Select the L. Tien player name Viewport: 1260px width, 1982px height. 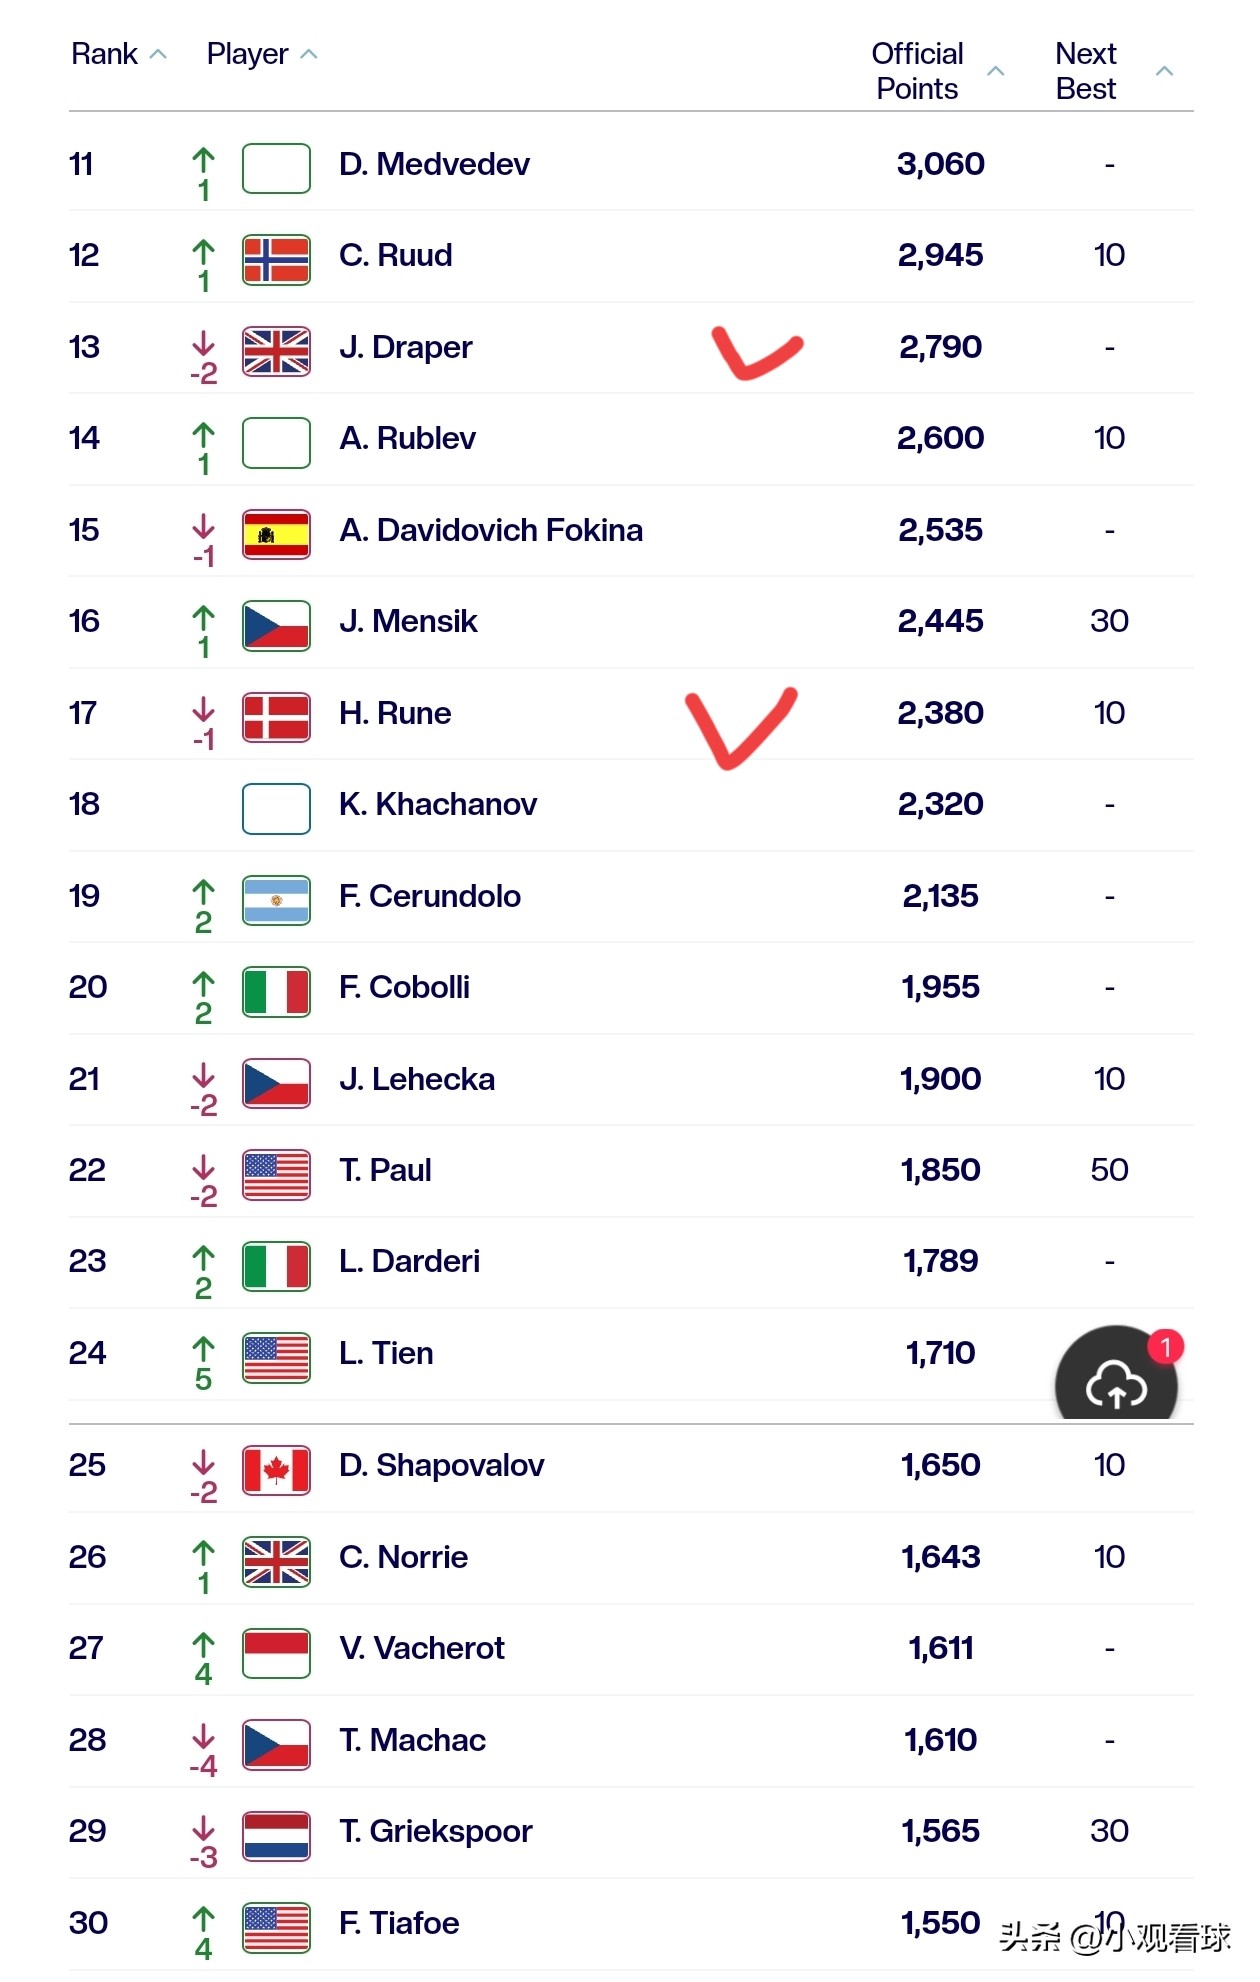[x=386, y=1353]
